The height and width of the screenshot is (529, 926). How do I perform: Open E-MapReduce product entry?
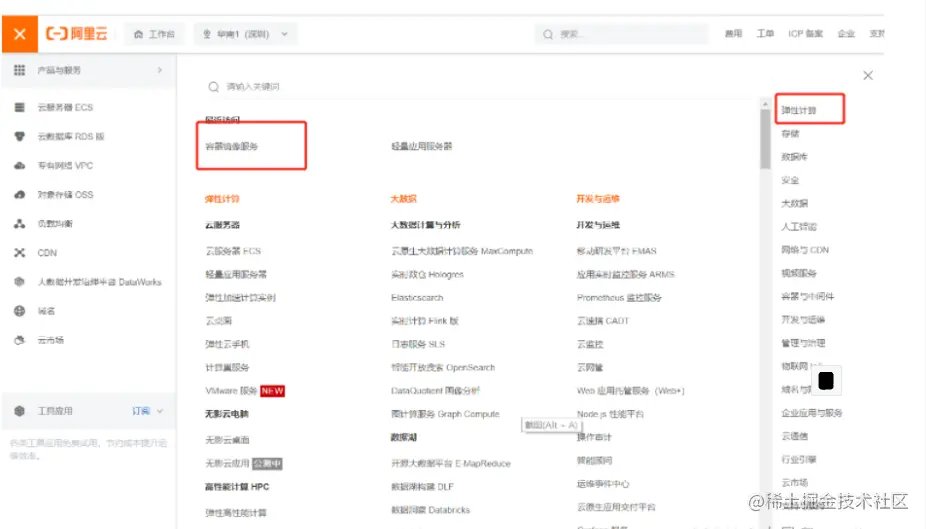451,463
